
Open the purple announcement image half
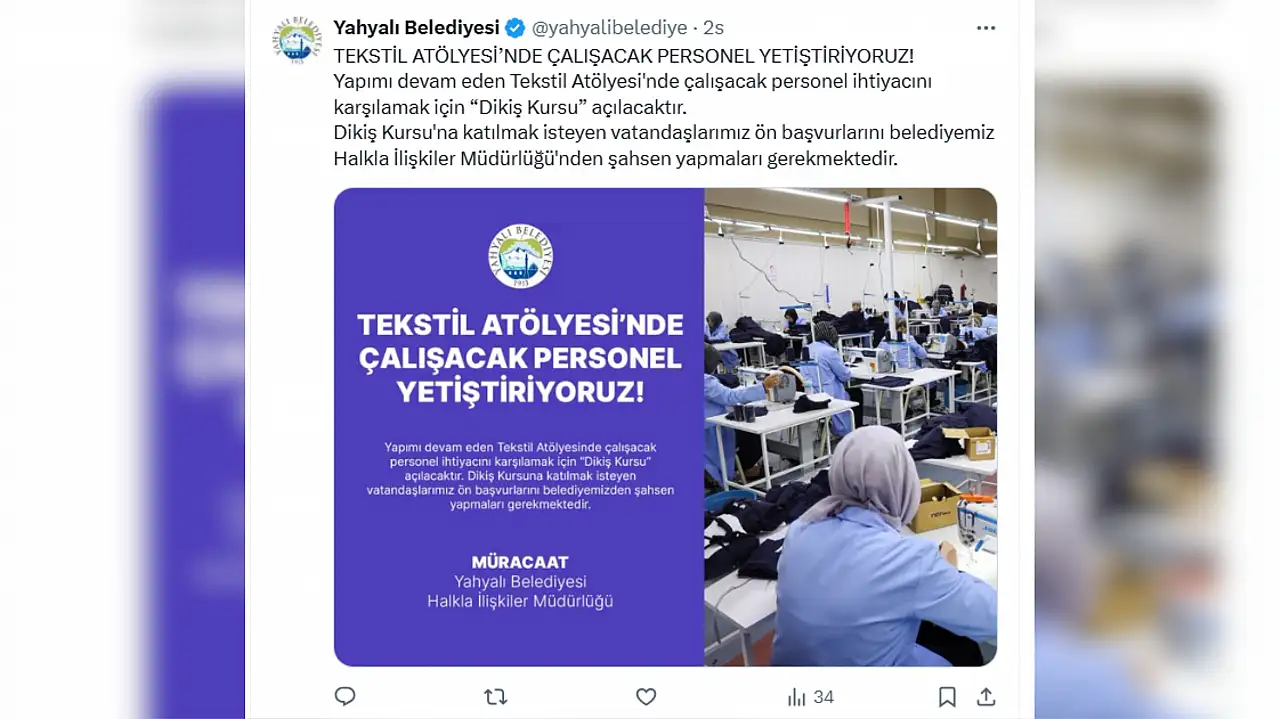pos(519,427)
